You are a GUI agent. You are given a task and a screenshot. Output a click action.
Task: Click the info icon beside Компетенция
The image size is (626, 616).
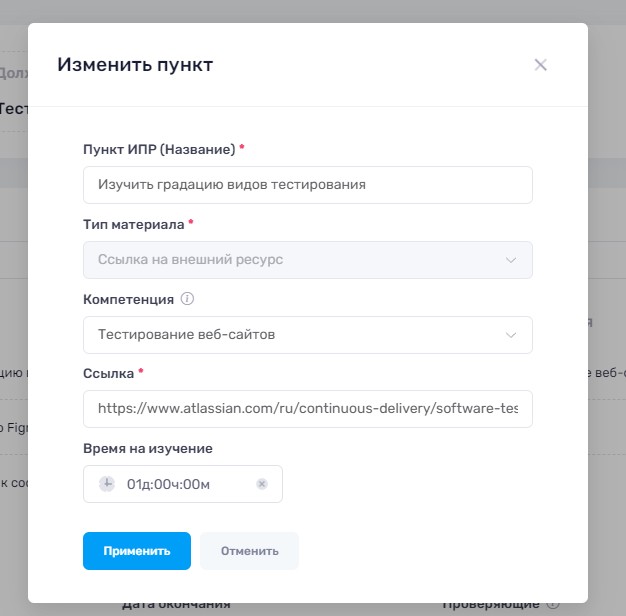click(x=187, y=299)
